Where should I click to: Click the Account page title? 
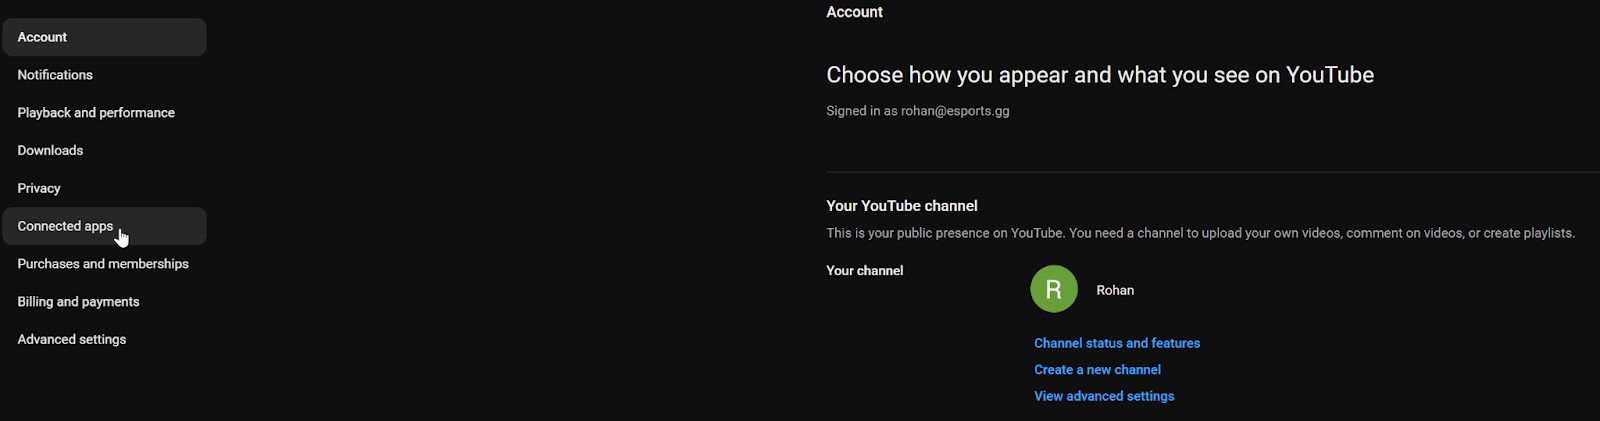tap(854, 12)
